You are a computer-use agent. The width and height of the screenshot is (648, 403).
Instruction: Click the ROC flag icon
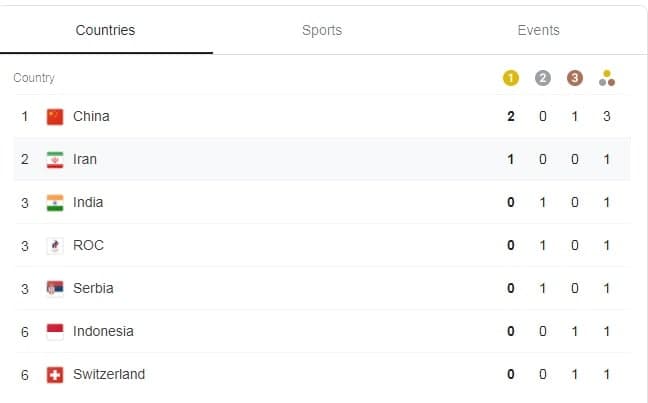coord(55,246)
